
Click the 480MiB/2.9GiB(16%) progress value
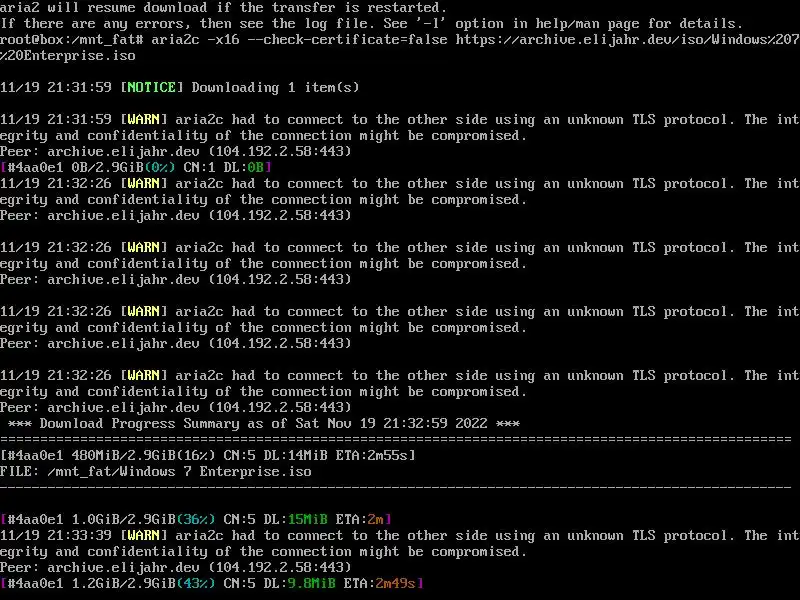(x=143, y=455)
